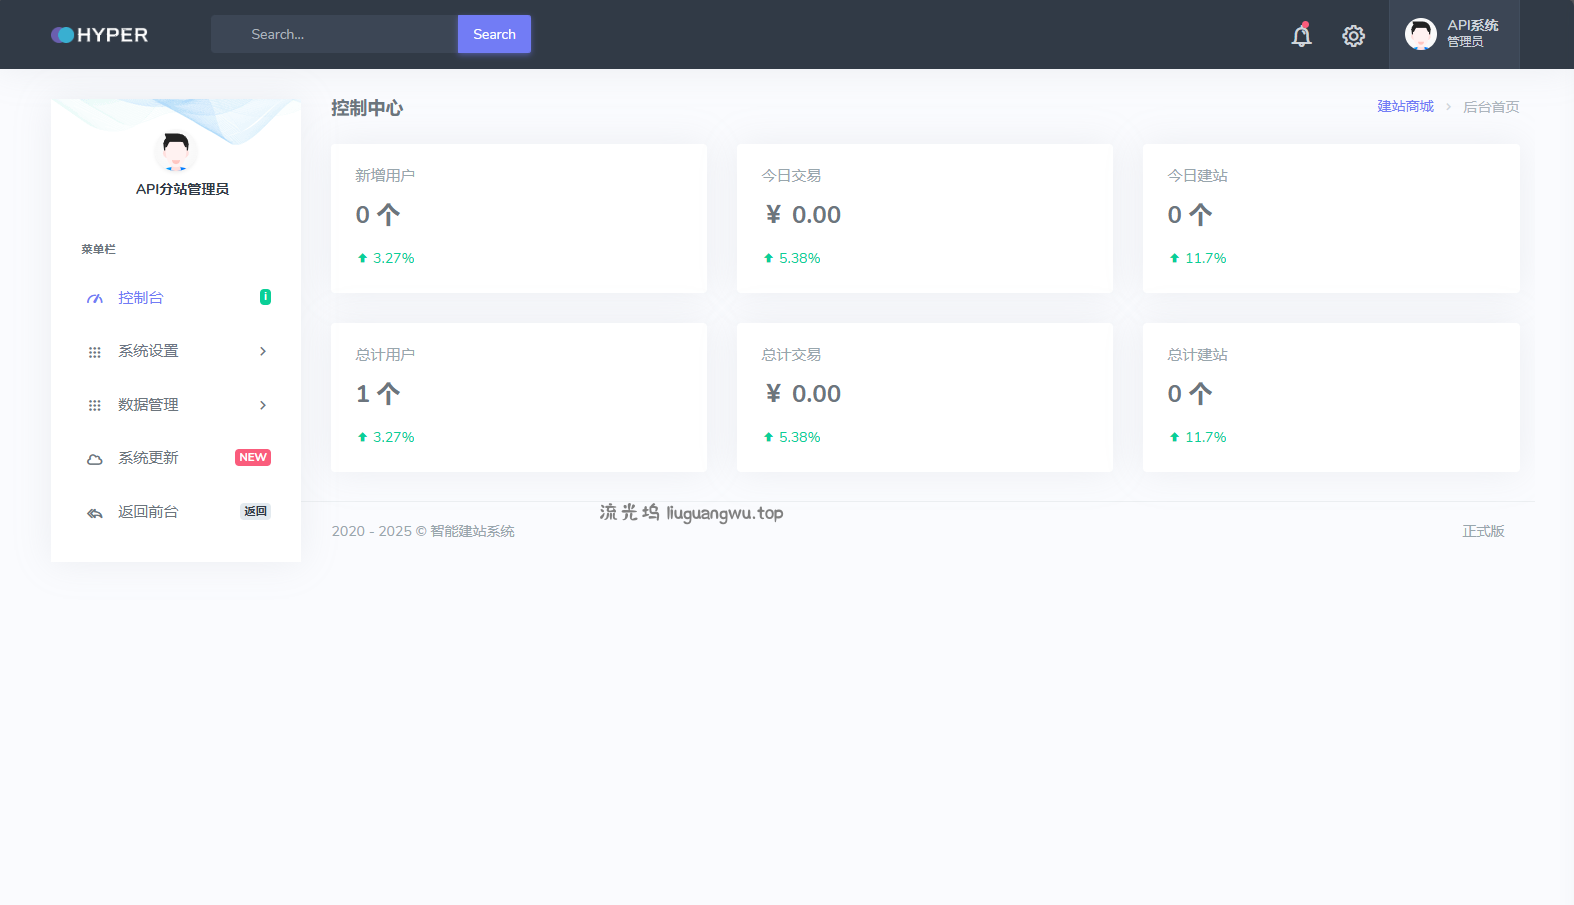Click the 系统更新 cloud icon
Viewport: 1574px width, 905px height.
tap(95, 459)
